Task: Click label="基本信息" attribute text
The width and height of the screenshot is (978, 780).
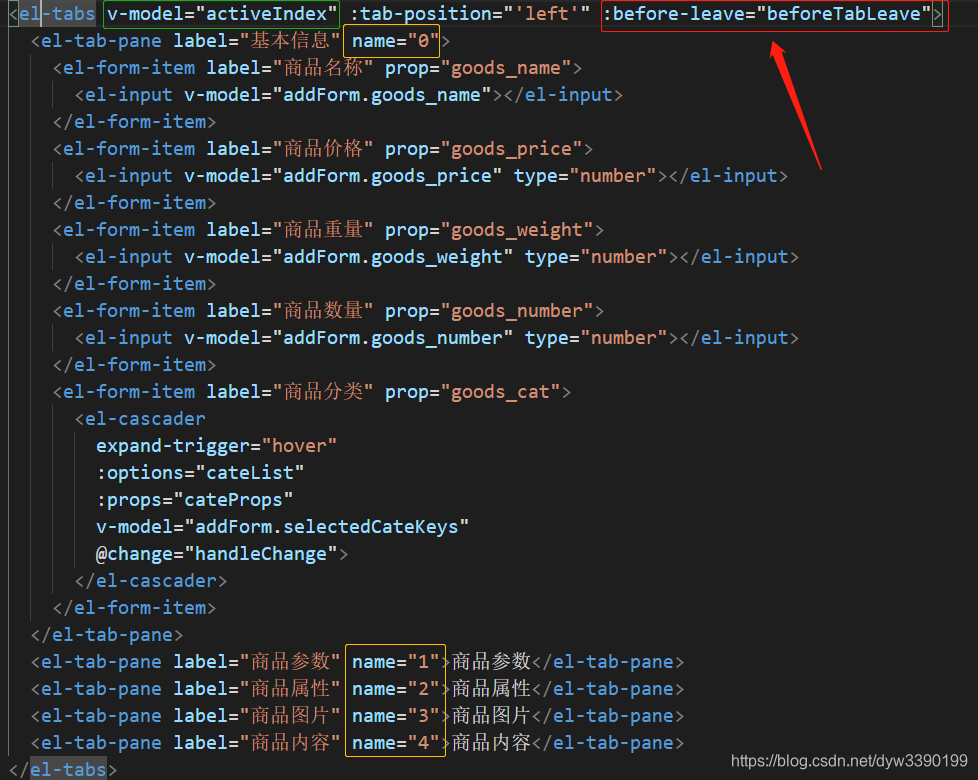Action: click(256, 41)
